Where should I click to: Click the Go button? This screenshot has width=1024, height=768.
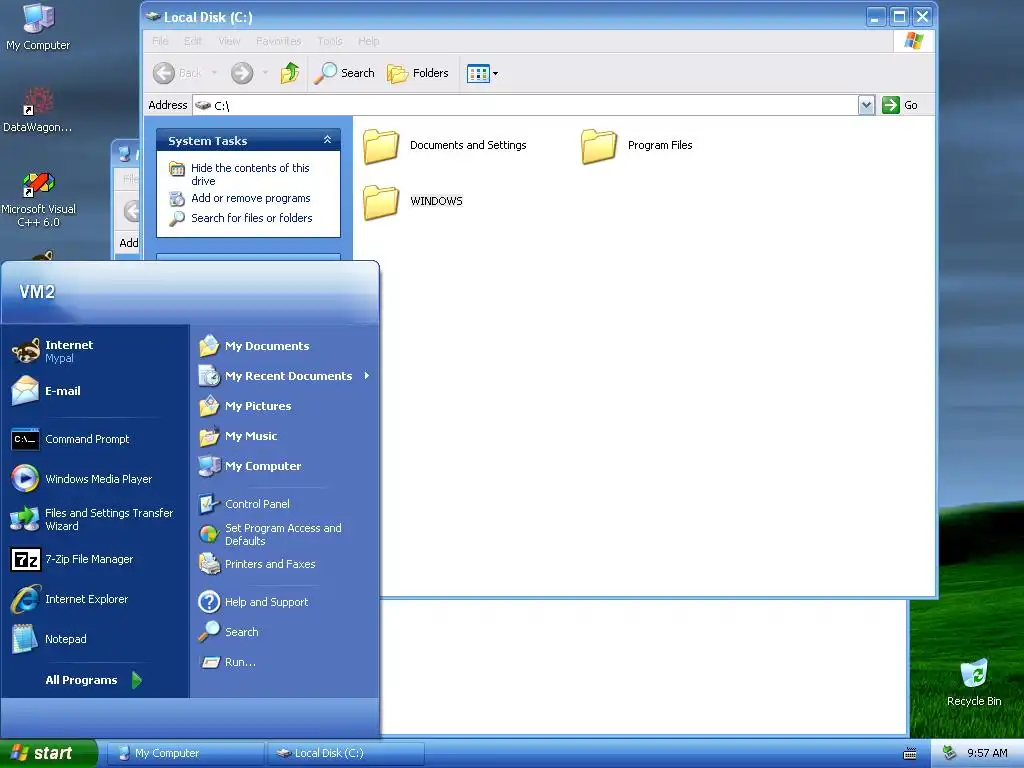[901, 105]
